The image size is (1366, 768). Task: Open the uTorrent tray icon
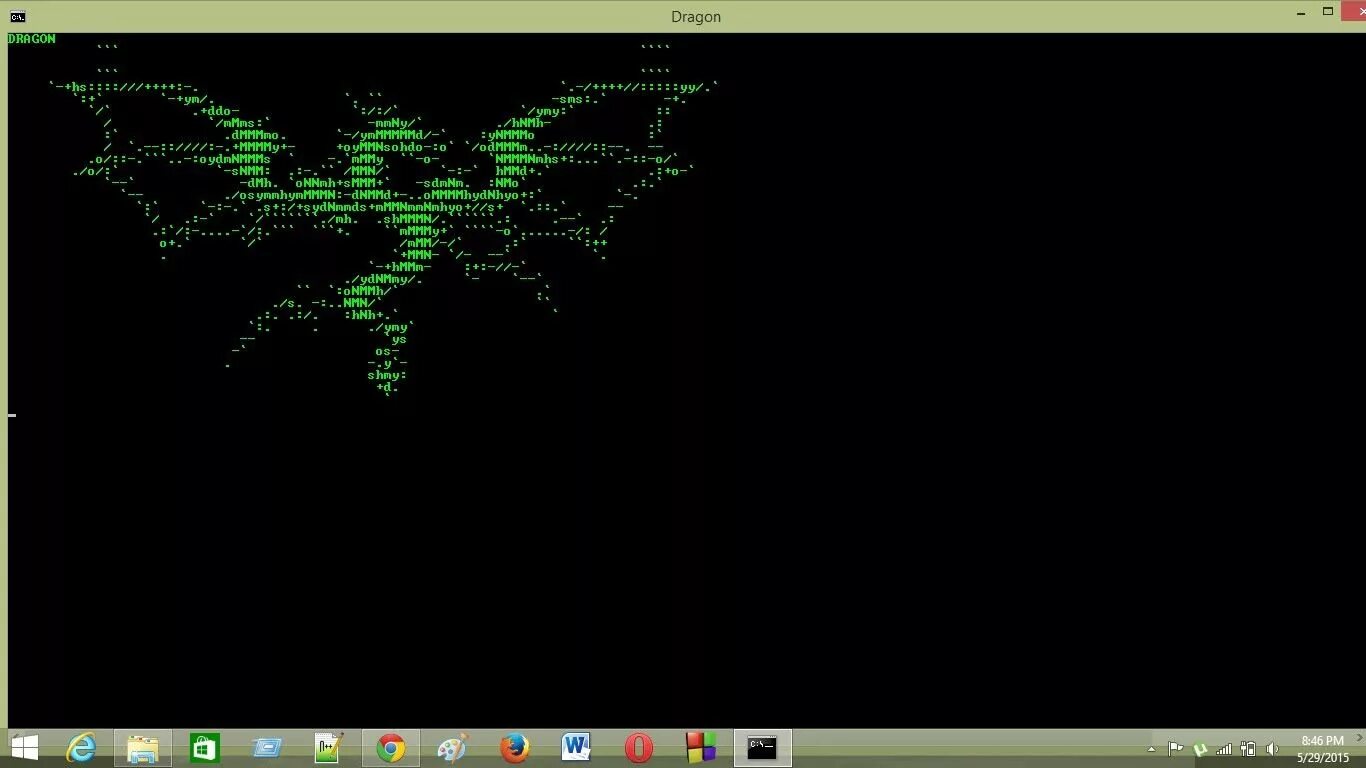tap(1200, 748)
